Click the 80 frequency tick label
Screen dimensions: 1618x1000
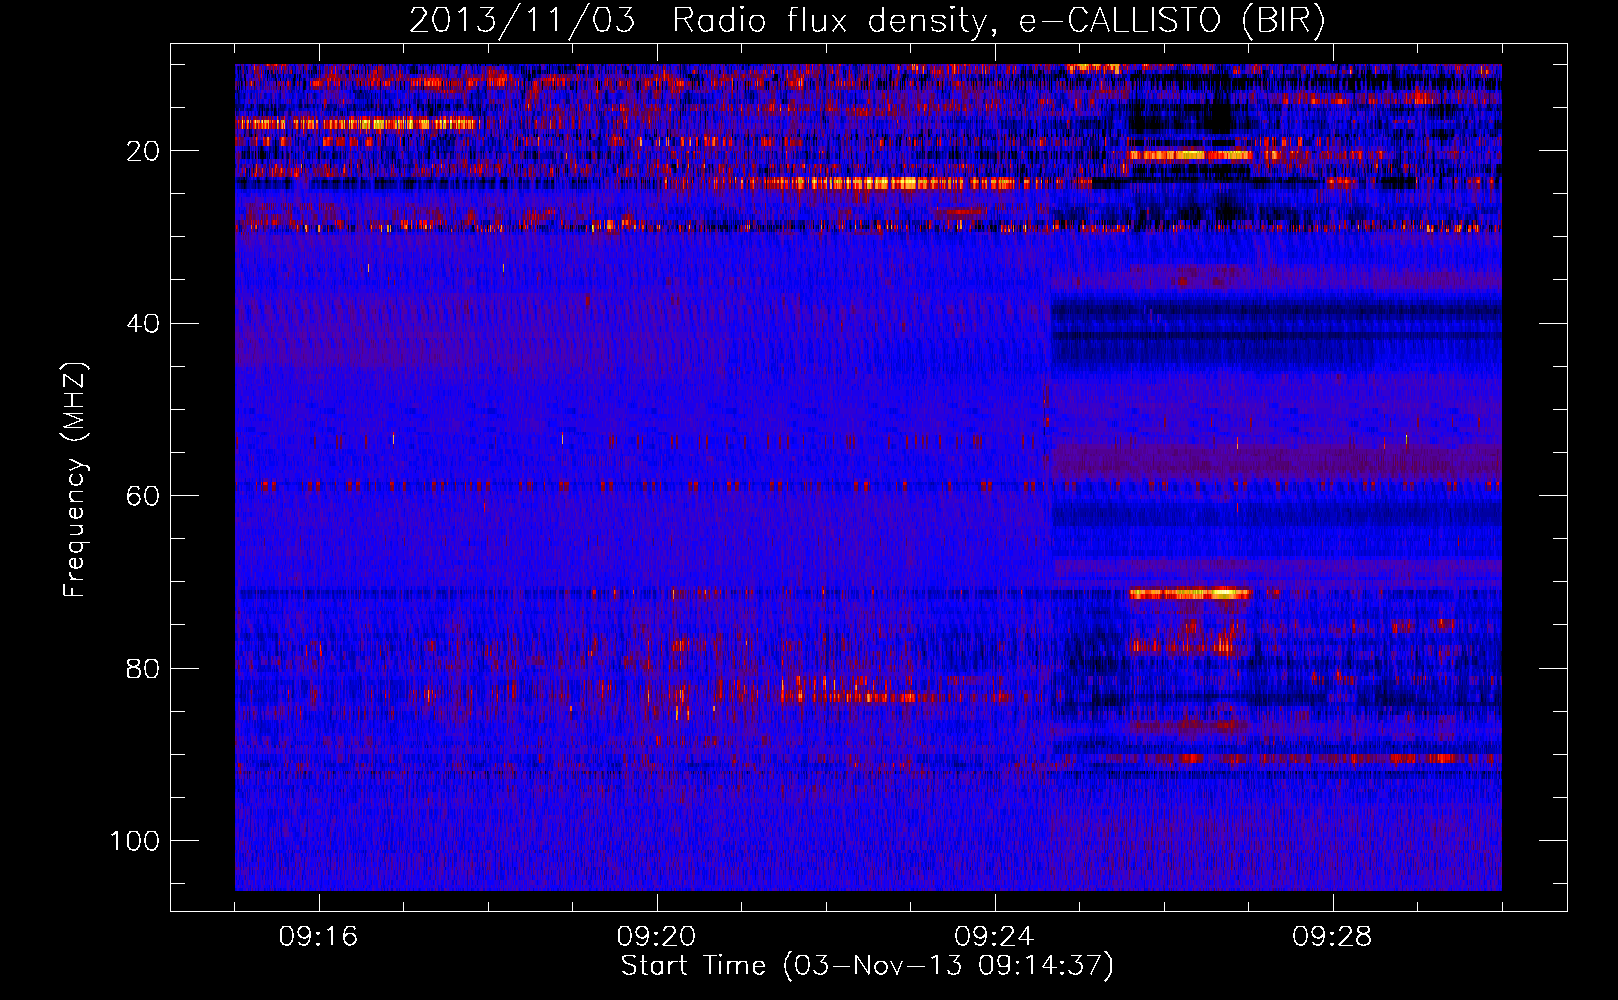[x=144, y=668]
